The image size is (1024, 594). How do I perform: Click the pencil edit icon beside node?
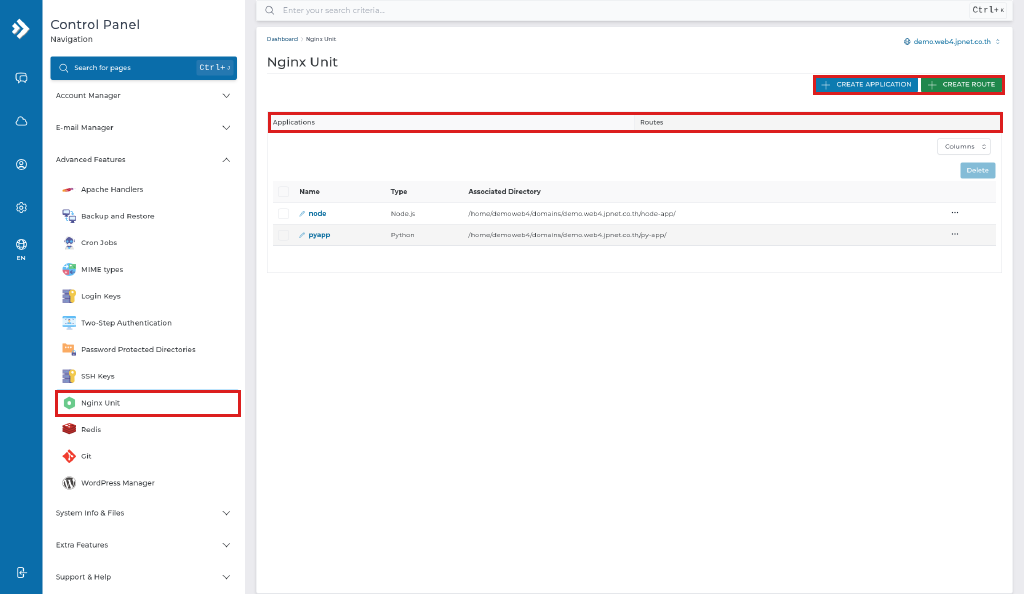coord(302,213)
